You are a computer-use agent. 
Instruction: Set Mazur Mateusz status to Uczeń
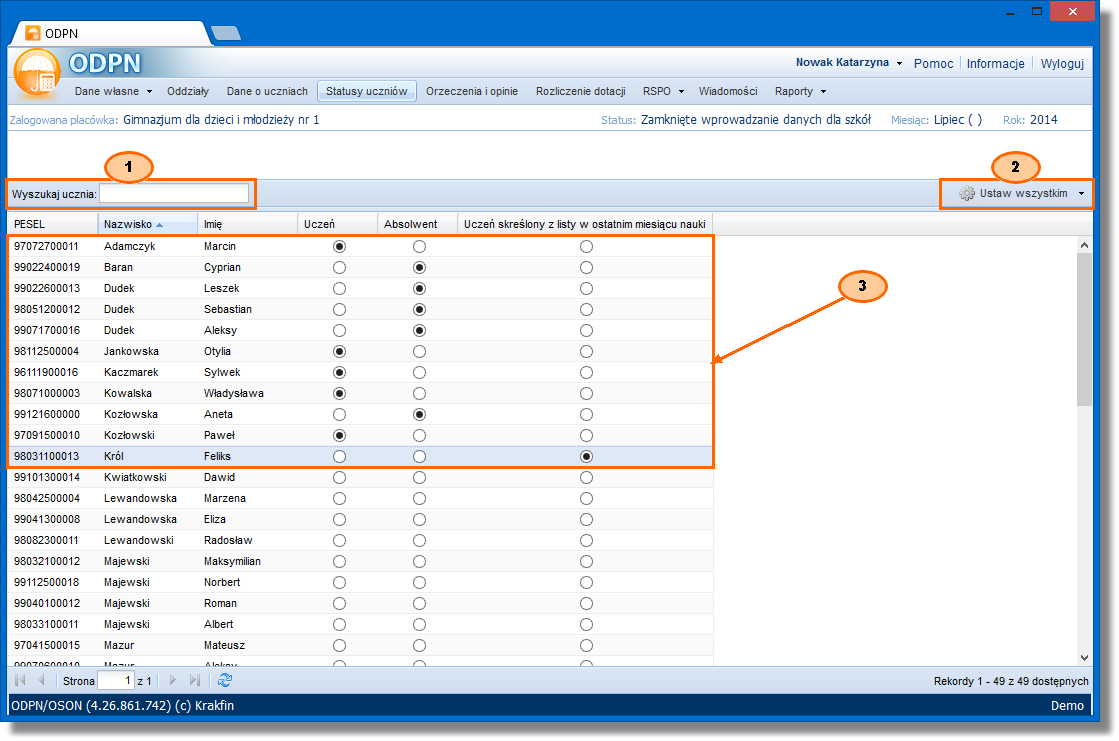pyautogui.click(x=340, y=645)
